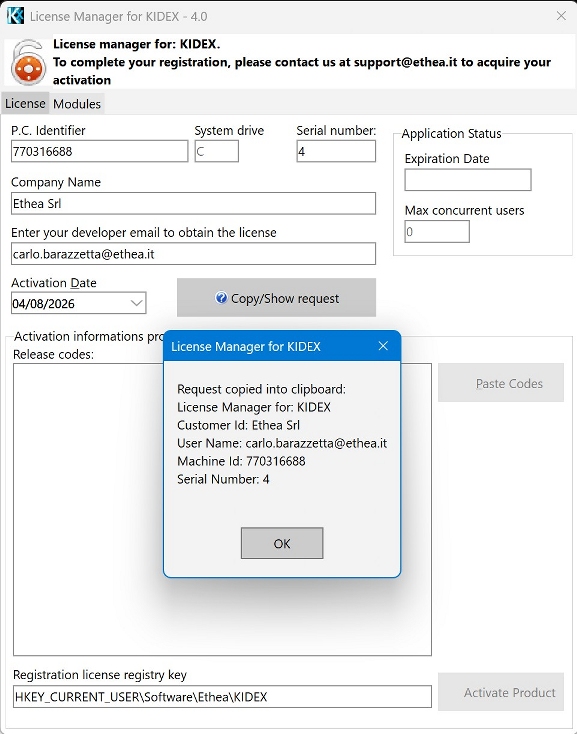Click the 'License Manager for: KIDEX' dialog line
The height and width of the screenshot is (734, 577).
254,407
